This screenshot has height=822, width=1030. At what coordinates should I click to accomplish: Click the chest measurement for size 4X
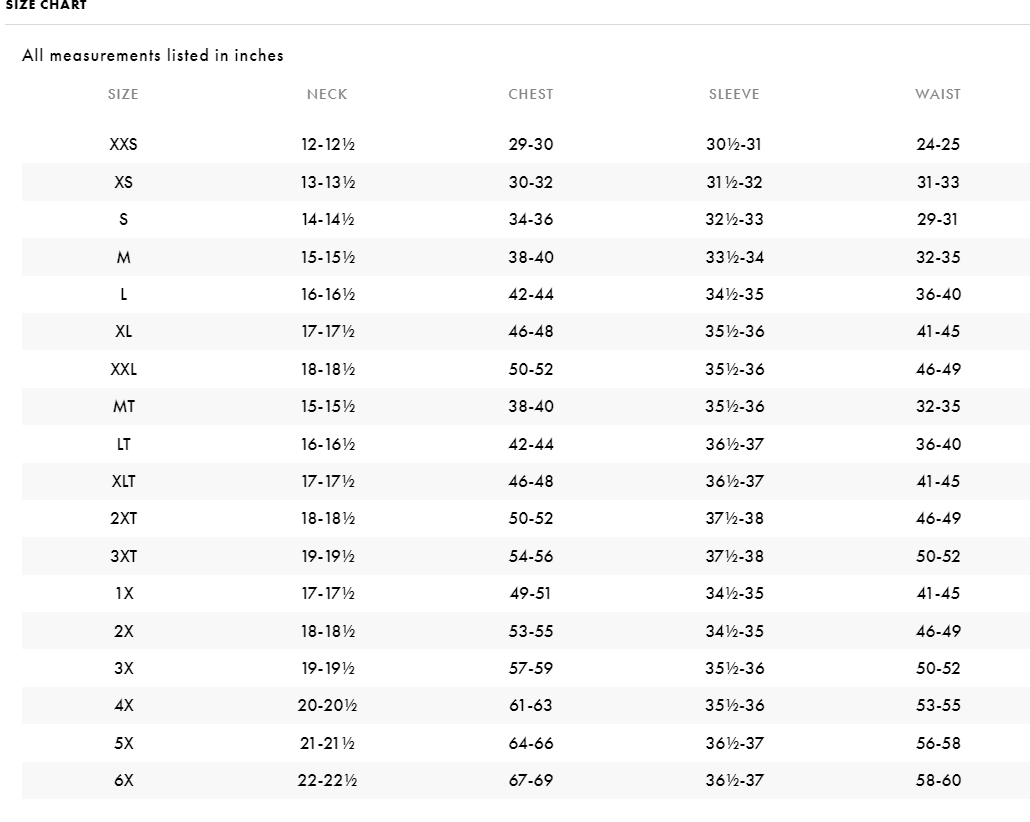point(530,705)
